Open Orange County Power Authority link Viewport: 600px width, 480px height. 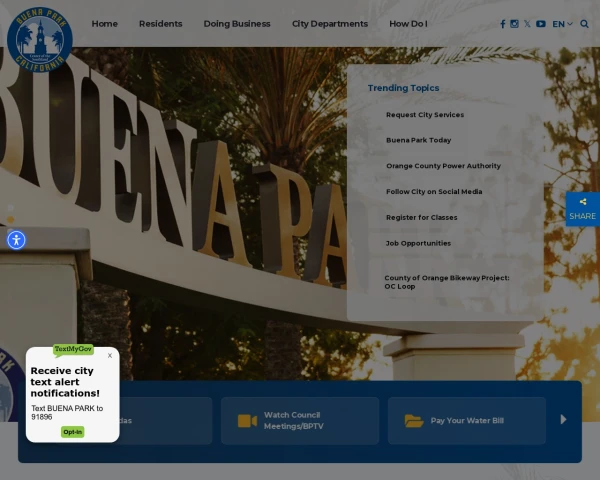443,166
